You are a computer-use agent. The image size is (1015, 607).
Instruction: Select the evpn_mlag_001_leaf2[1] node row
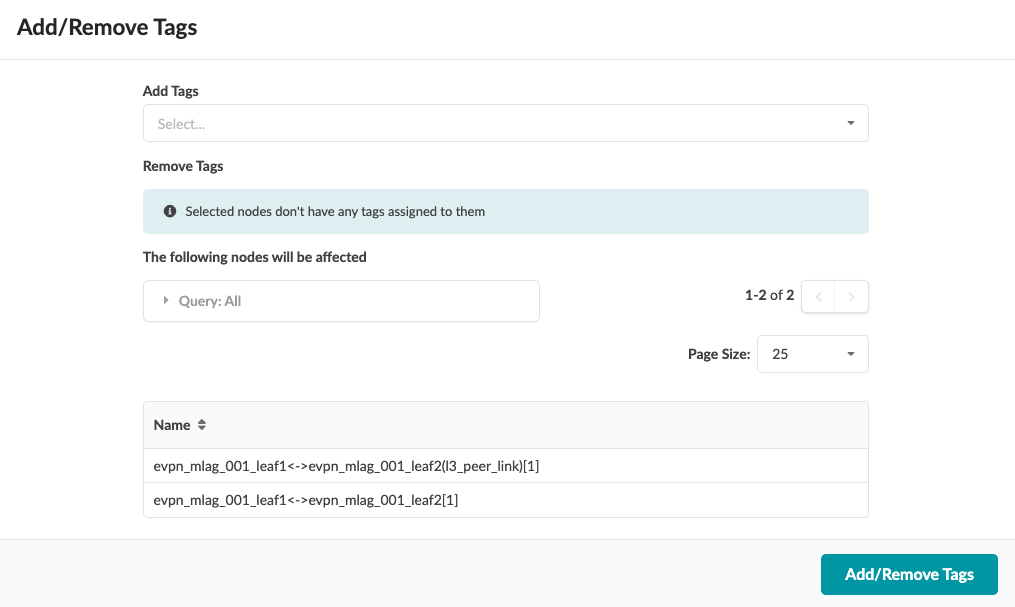[306, 500]
